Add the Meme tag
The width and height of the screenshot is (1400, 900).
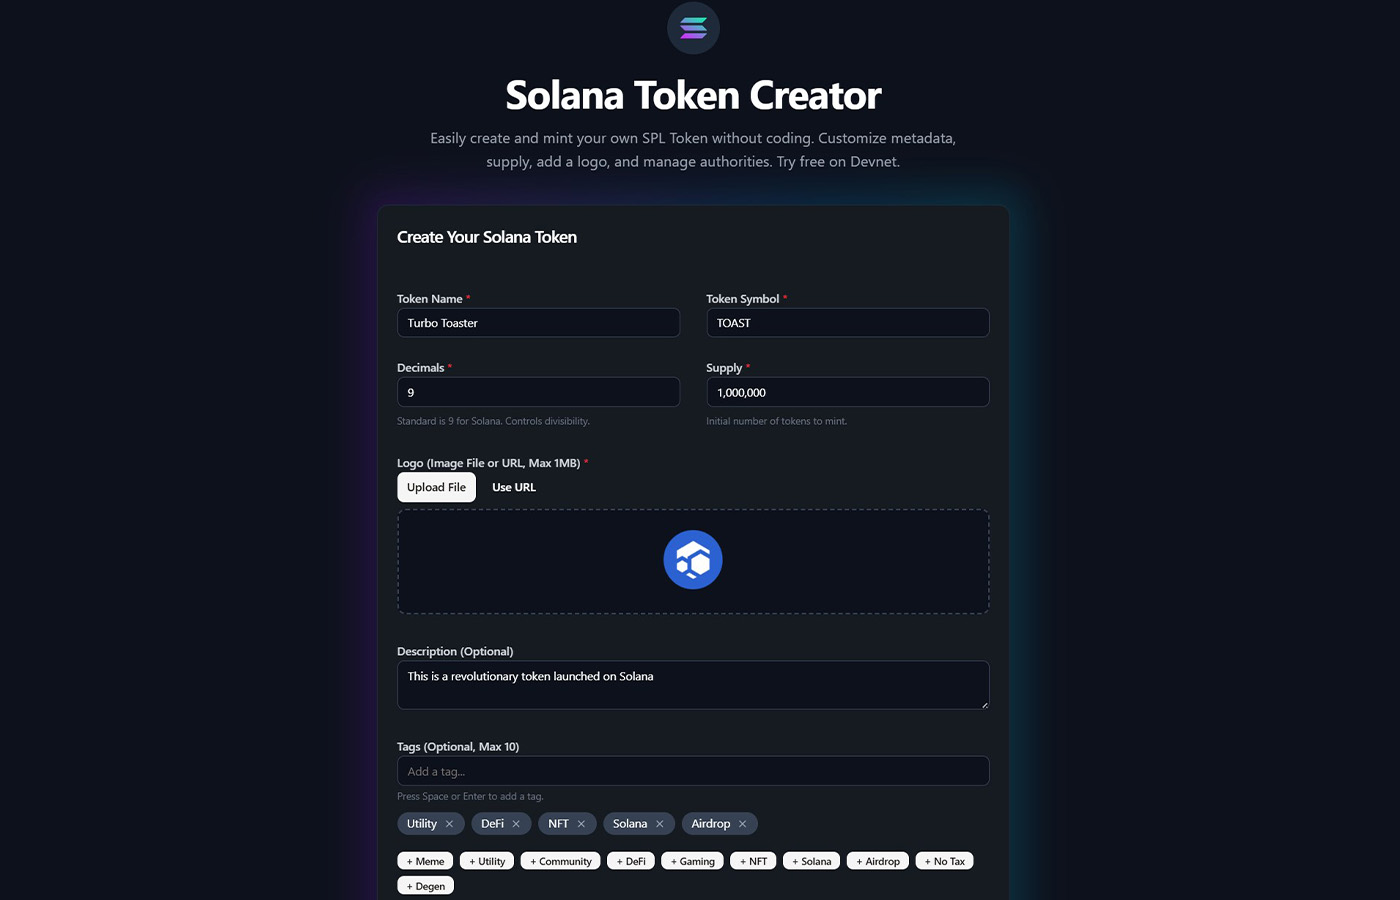click(x=425, y=860)
